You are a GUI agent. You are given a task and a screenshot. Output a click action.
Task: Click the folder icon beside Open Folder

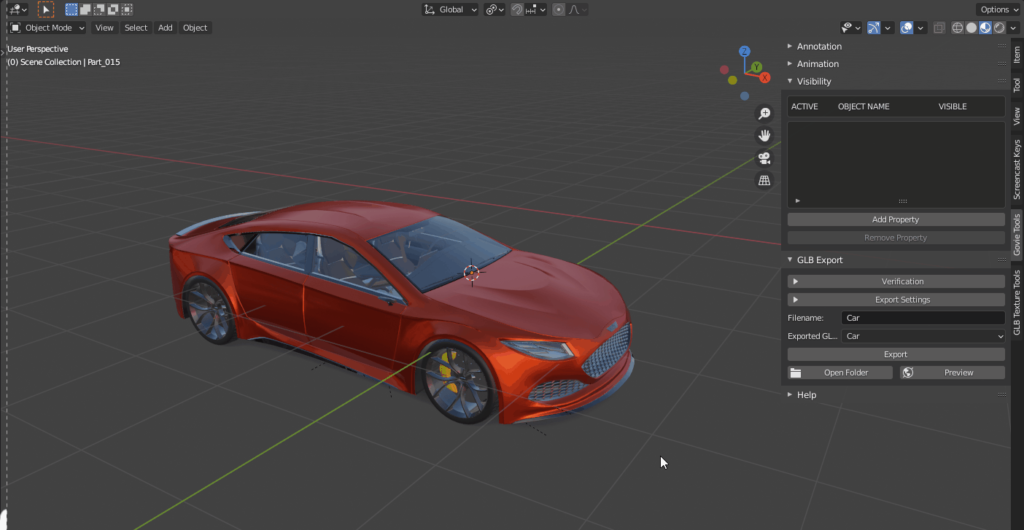pyautogui.click(x=796, y=373)
